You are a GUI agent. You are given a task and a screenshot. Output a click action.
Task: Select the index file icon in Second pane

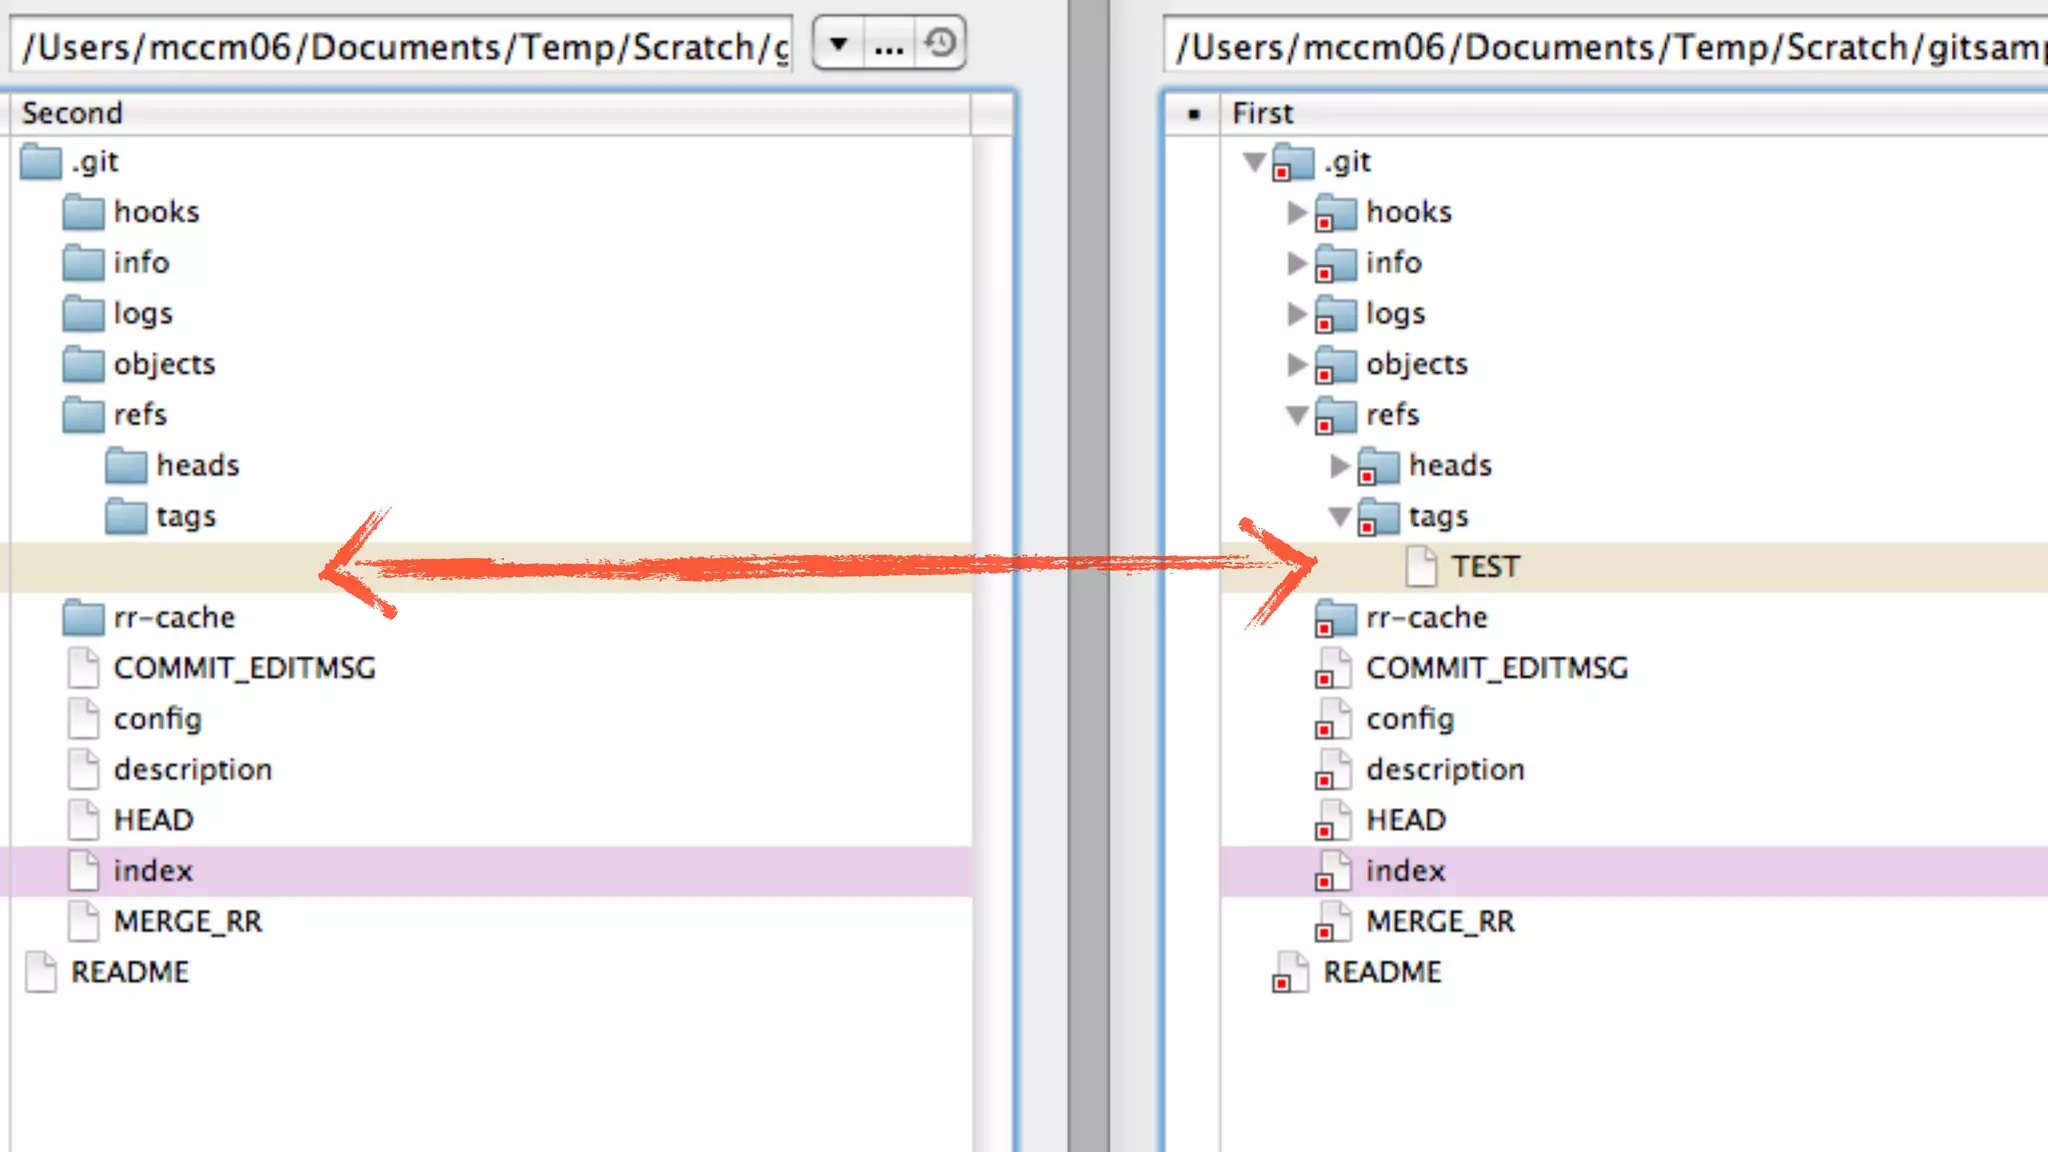[84, 871]
